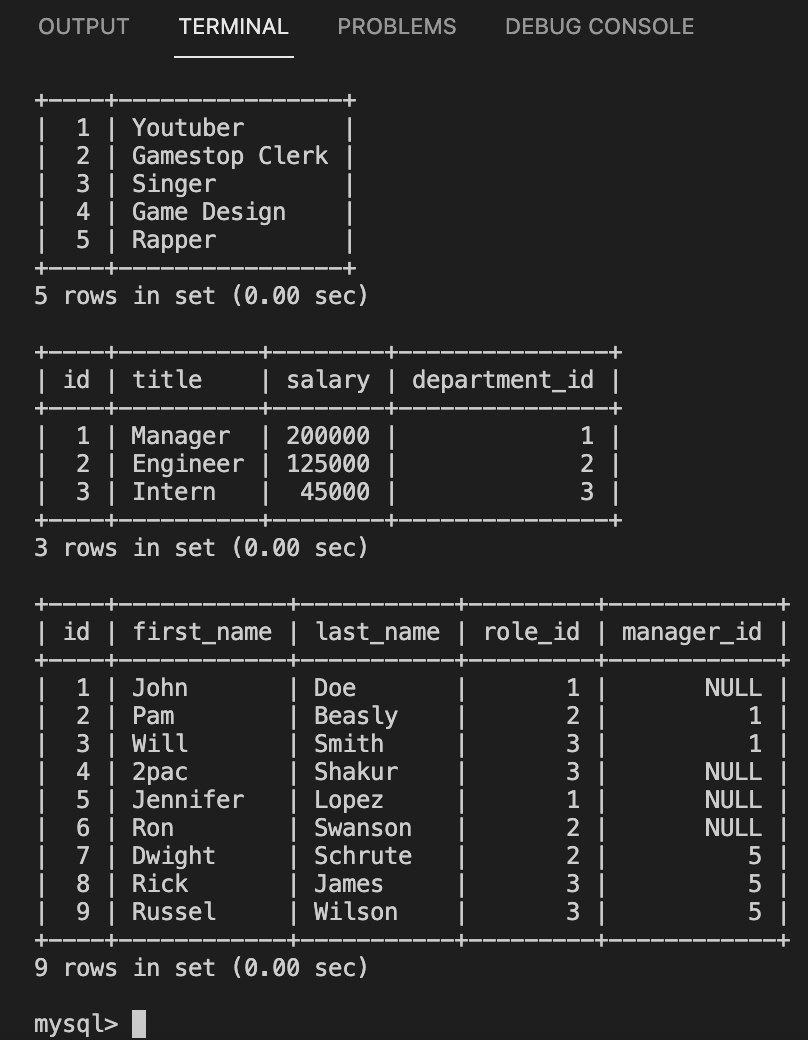Select John Doe's NULL manager_id
The width and height of the screenshot is (808, 1040).
pyautogui.click(x=731, y=687)
